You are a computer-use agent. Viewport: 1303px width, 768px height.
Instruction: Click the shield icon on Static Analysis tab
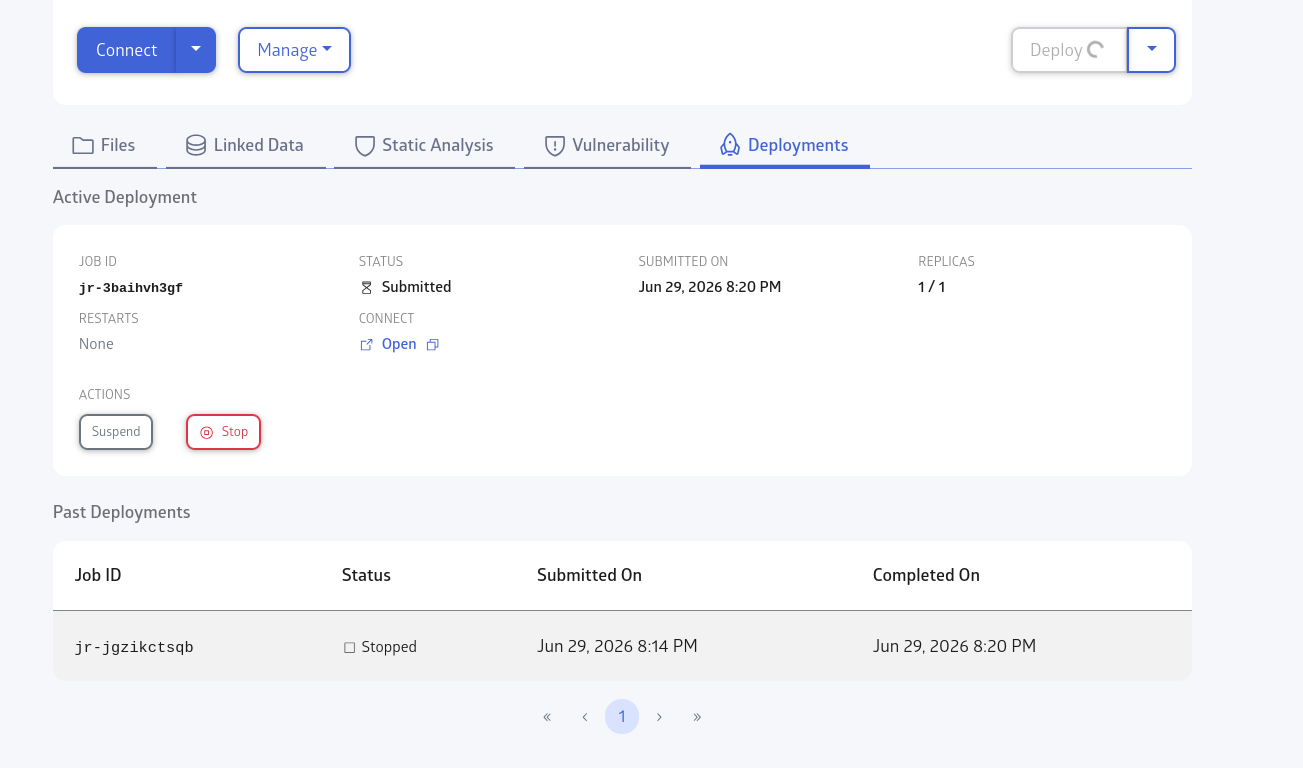point(365,146)
